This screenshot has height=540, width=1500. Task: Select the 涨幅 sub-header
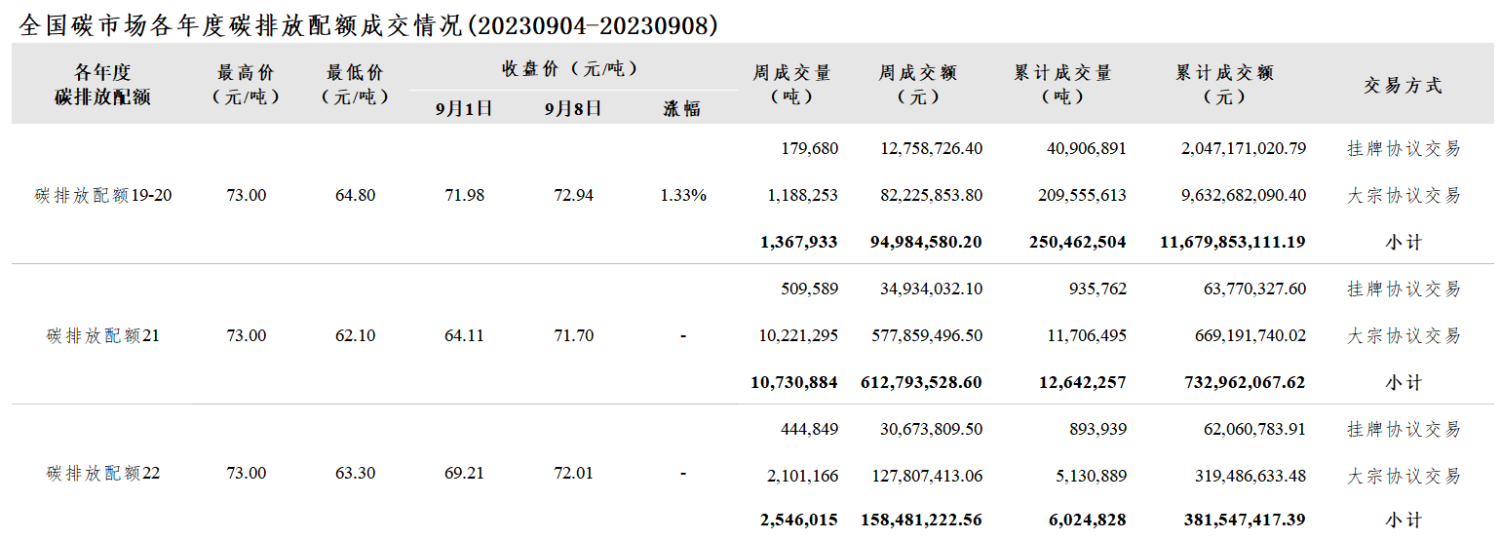click(683, 109)
